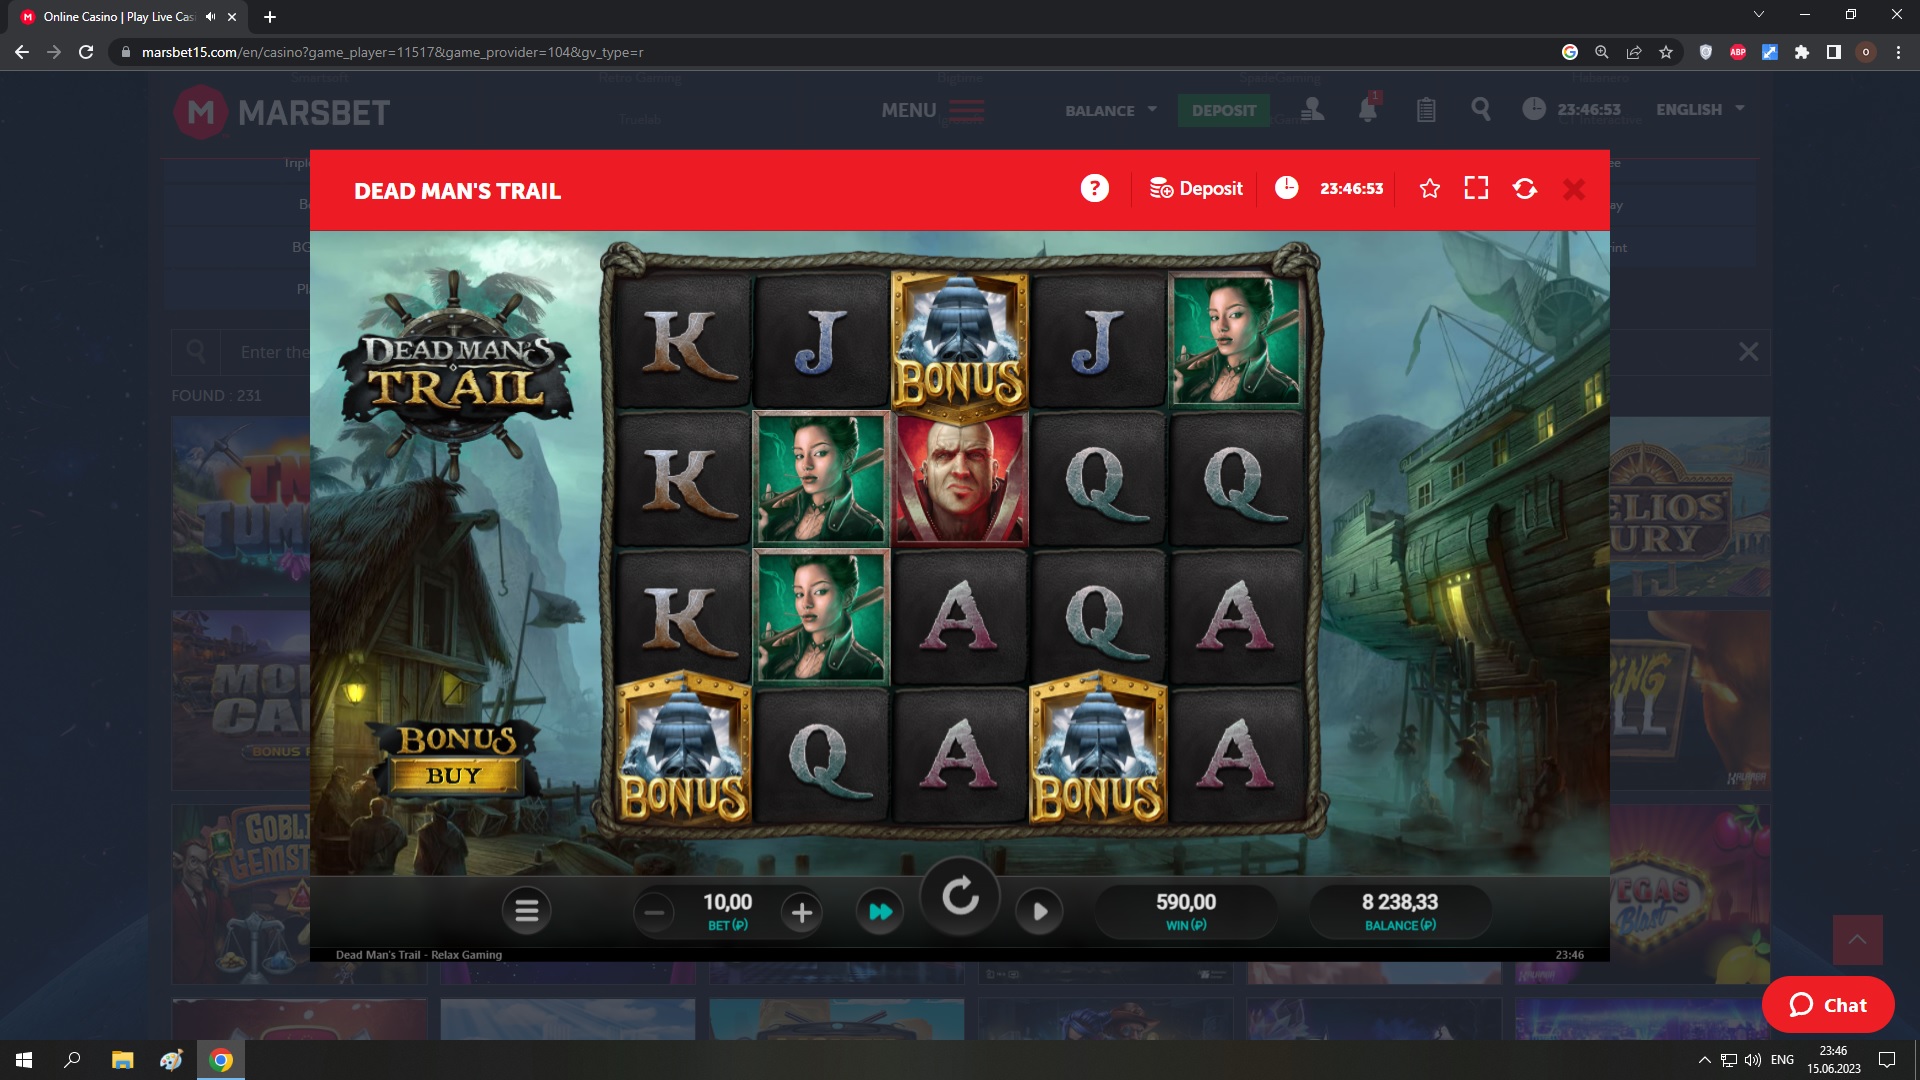Reload the game with the refresh icon
The height and width of the screenshot is (1080, 1920).
(x=1524, y=188)
